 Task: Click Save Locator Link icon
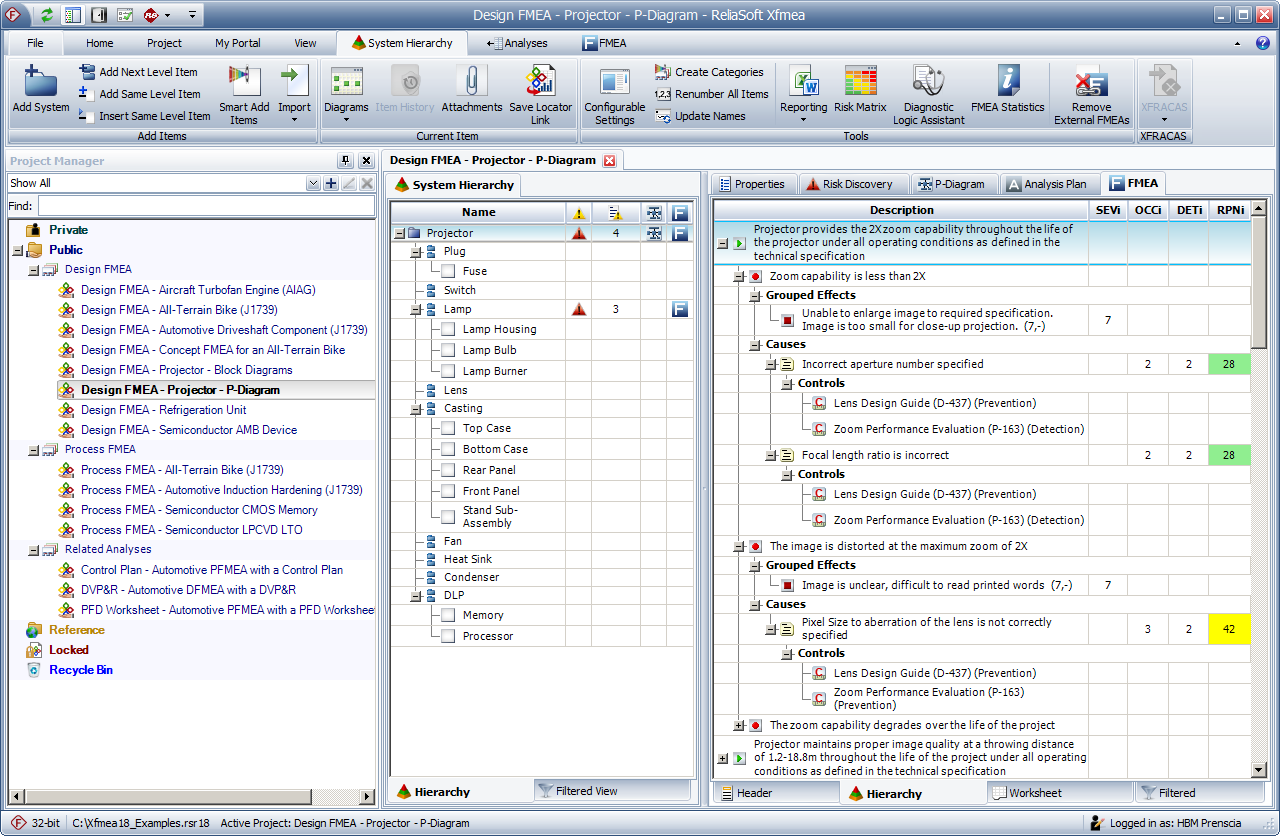tap(540, 82)
